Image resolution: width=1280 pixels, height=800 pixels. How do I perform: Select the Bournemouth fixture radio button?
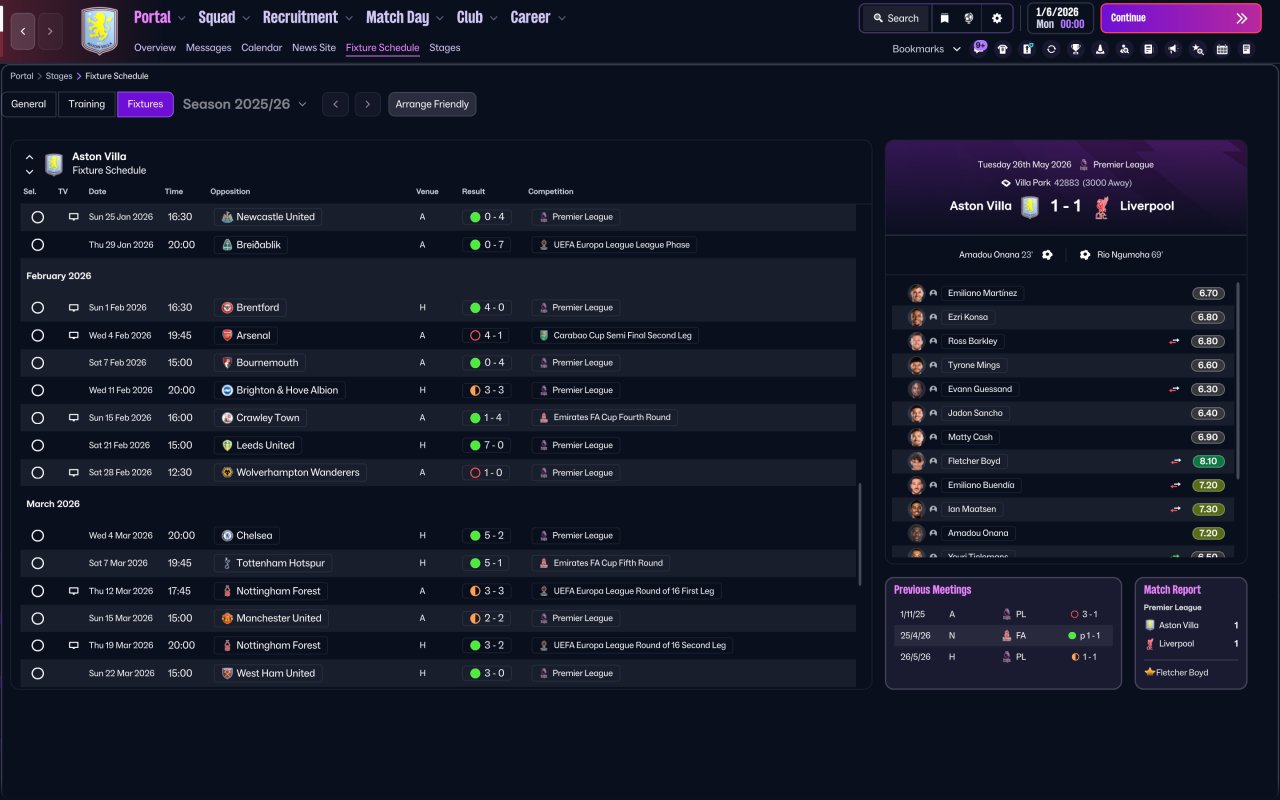tap(37, 363)
